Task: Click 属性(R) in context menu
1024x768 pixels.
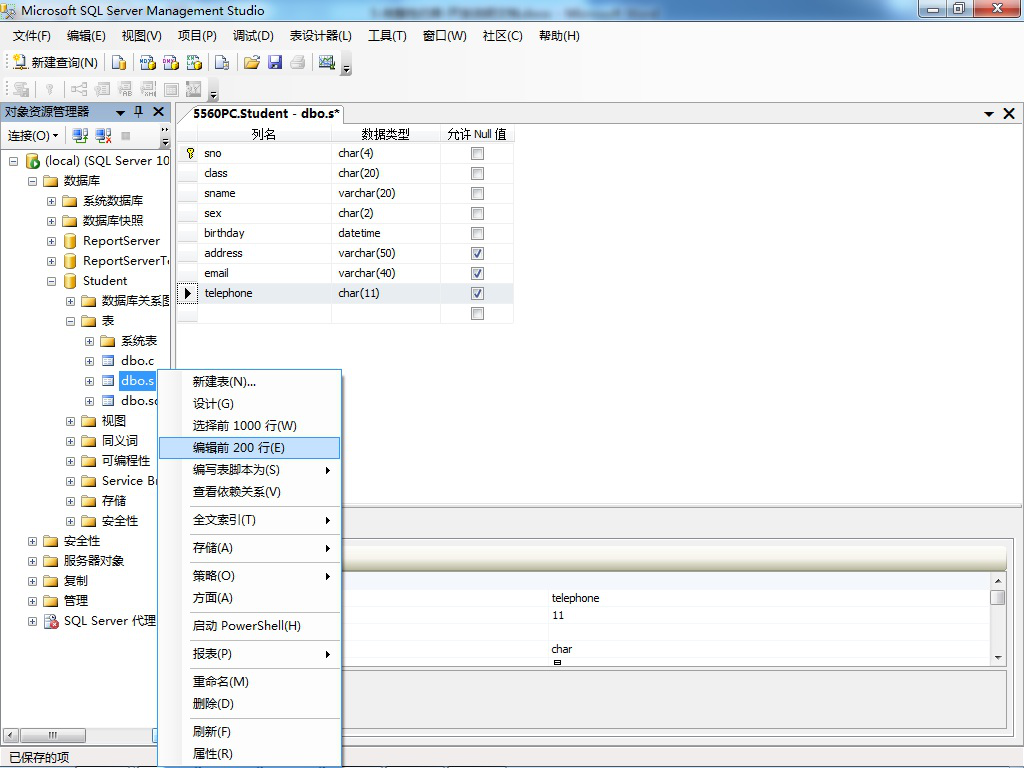Action: tap(249, 754)
